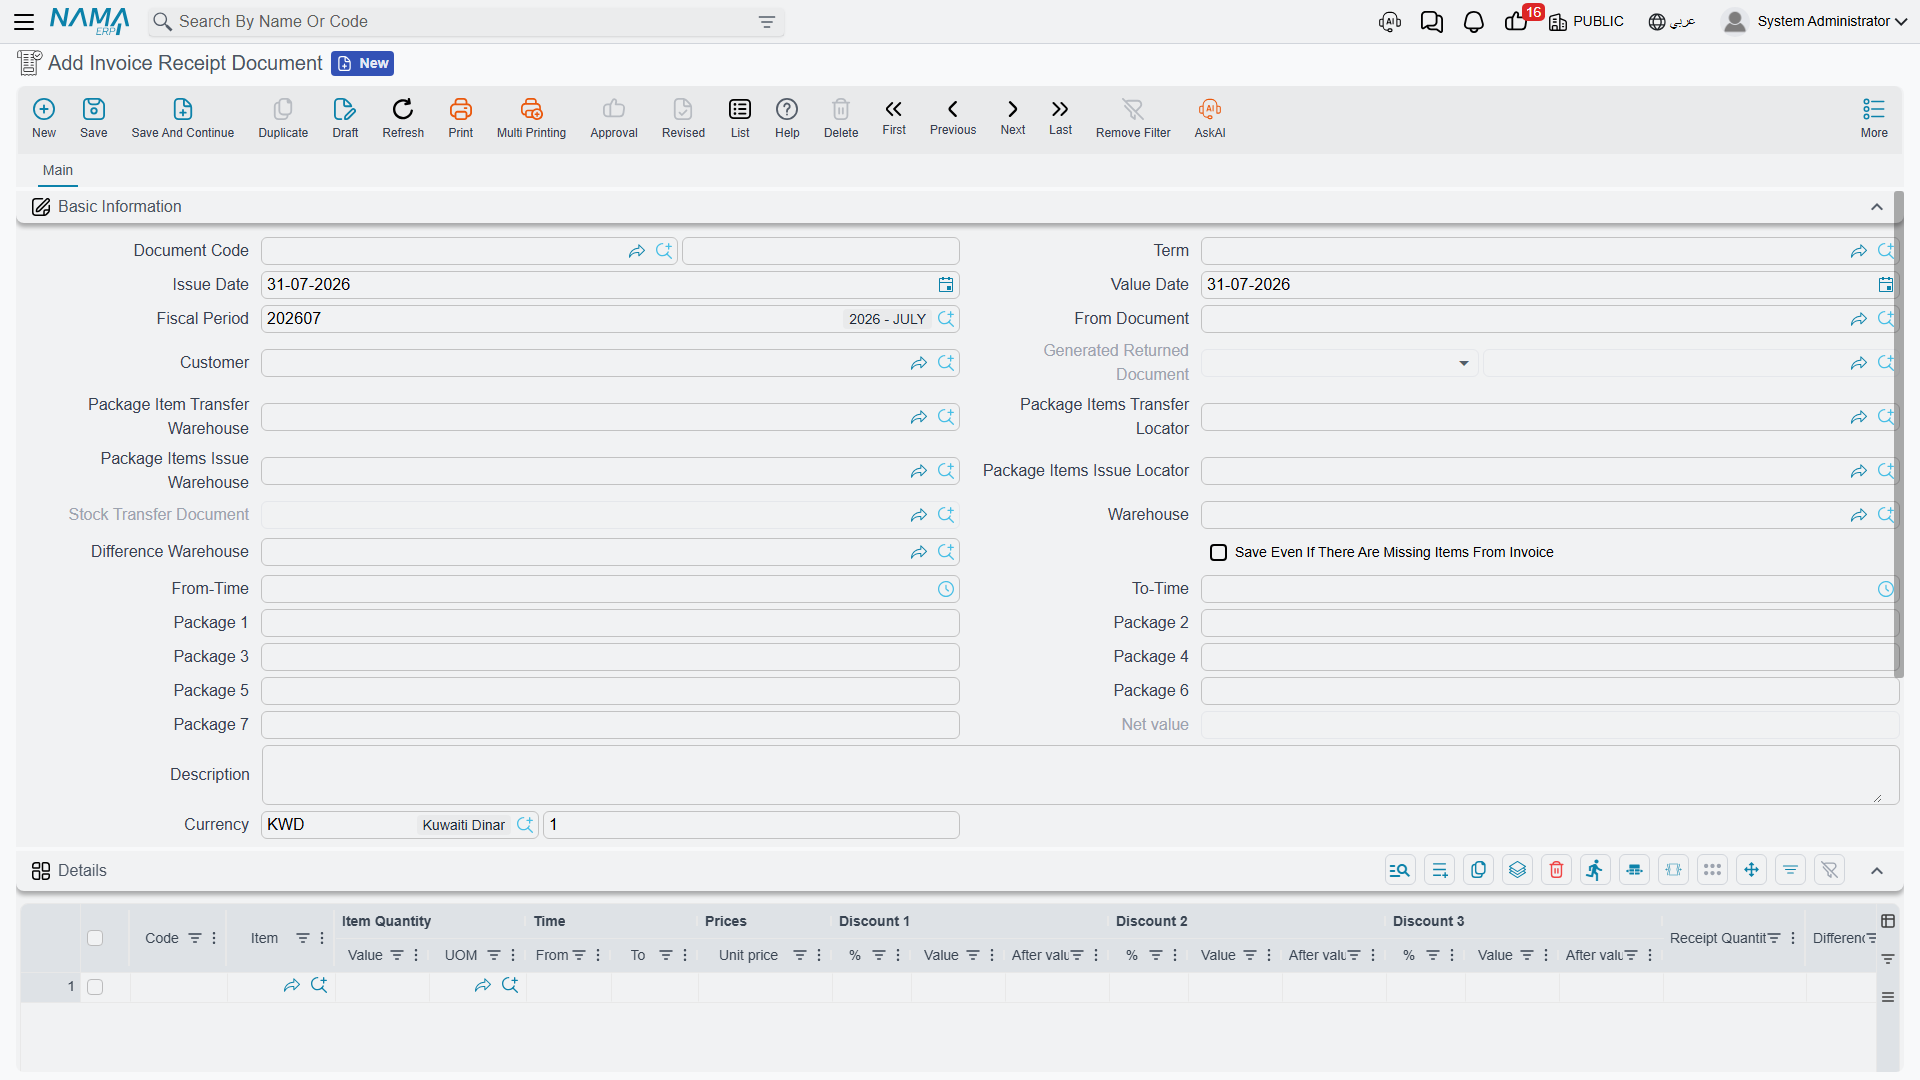This screenshot has width=1920, height=1080.
Task: Open Warehouse lookup search icon
Action: 1885,515
